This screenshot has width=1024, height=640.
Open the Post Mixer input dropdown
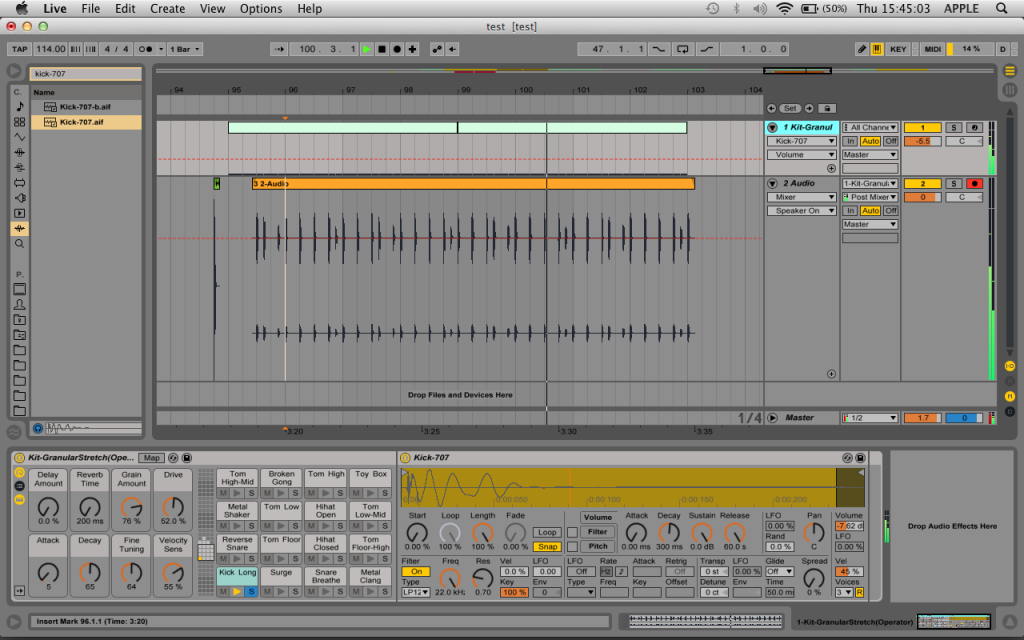coord(870,197)
